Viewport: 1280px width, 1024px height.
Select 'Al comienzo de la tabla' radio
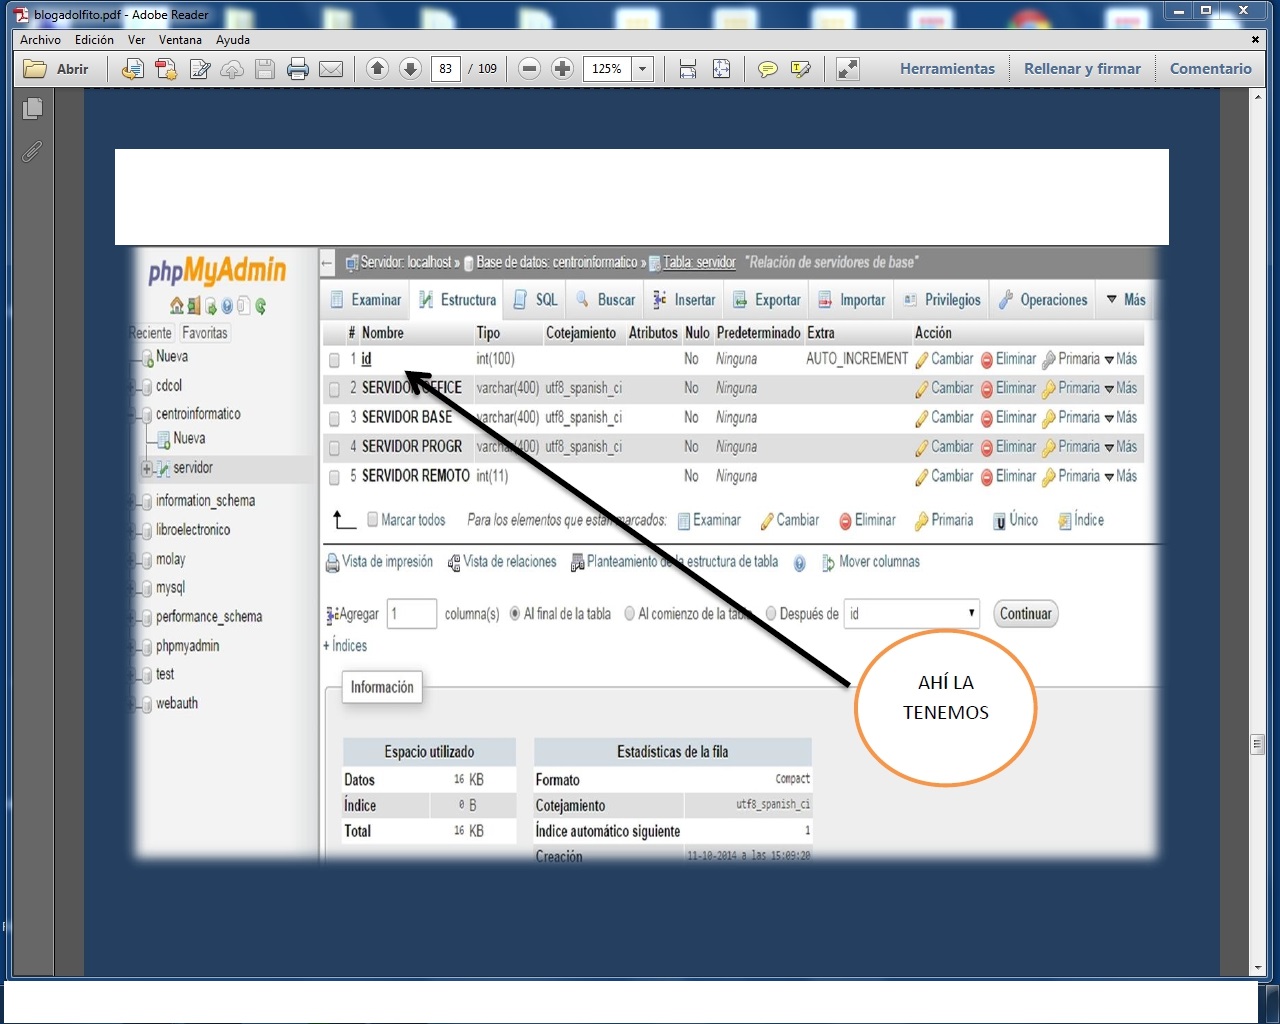[x=630, y=614]
